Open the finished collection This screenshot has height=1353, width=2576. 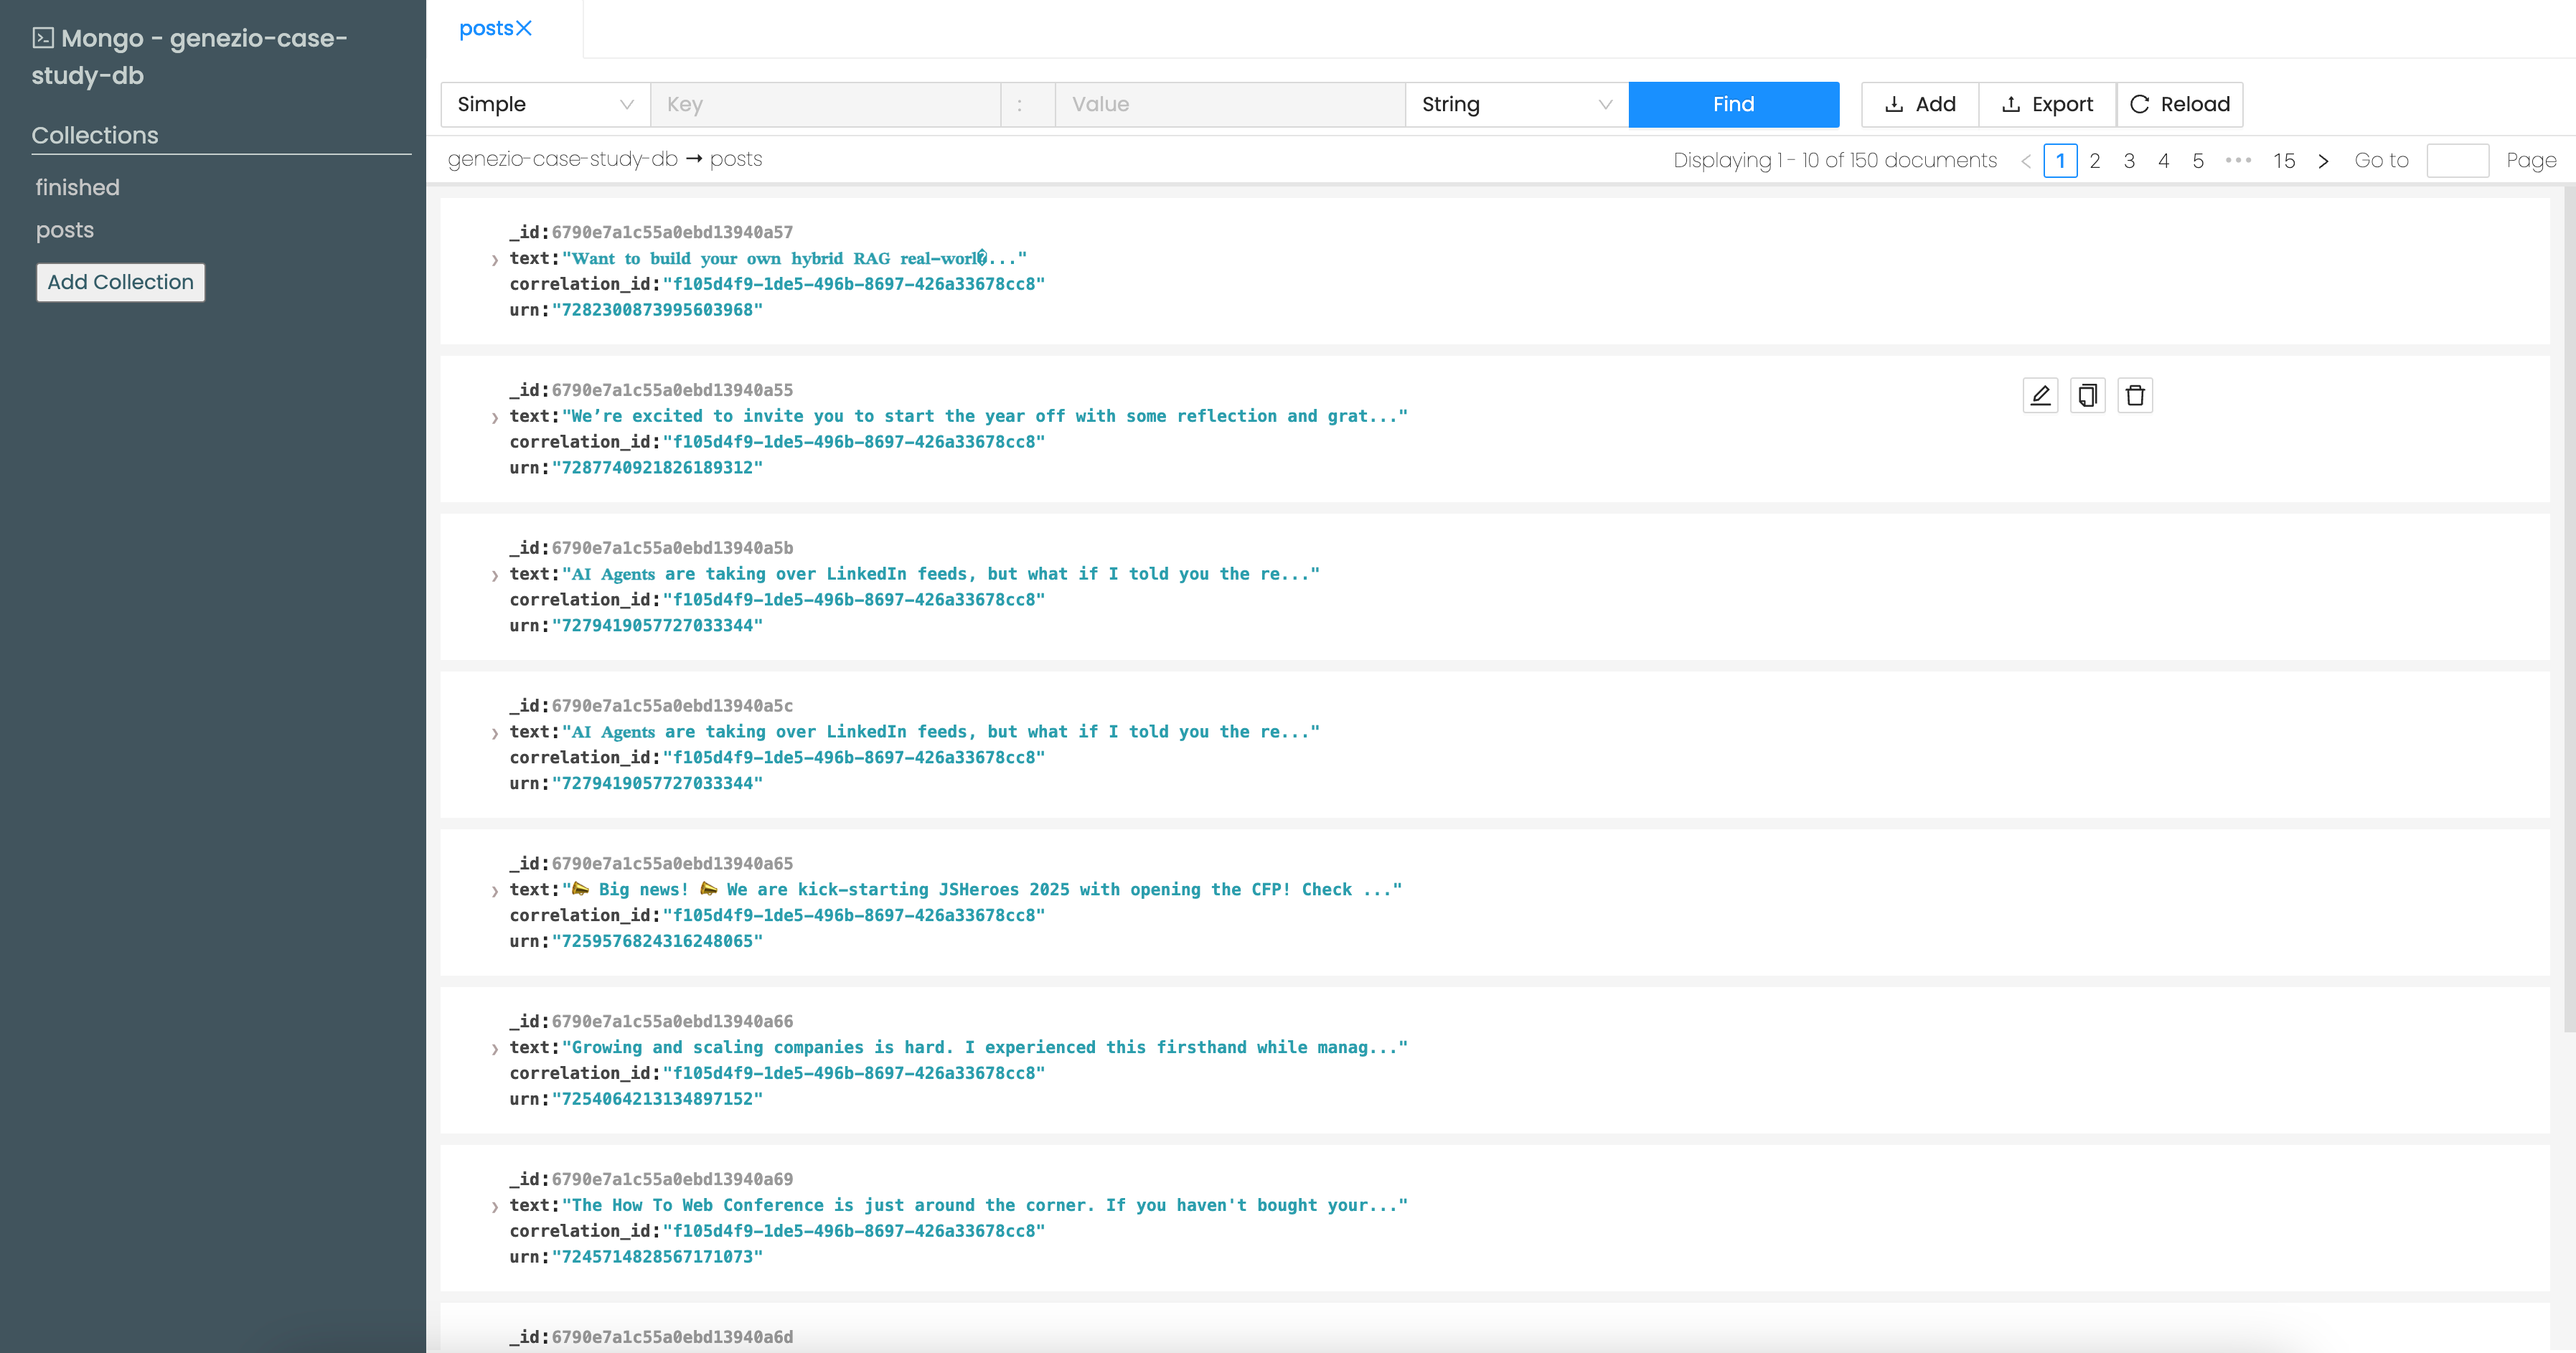(77, 187)
